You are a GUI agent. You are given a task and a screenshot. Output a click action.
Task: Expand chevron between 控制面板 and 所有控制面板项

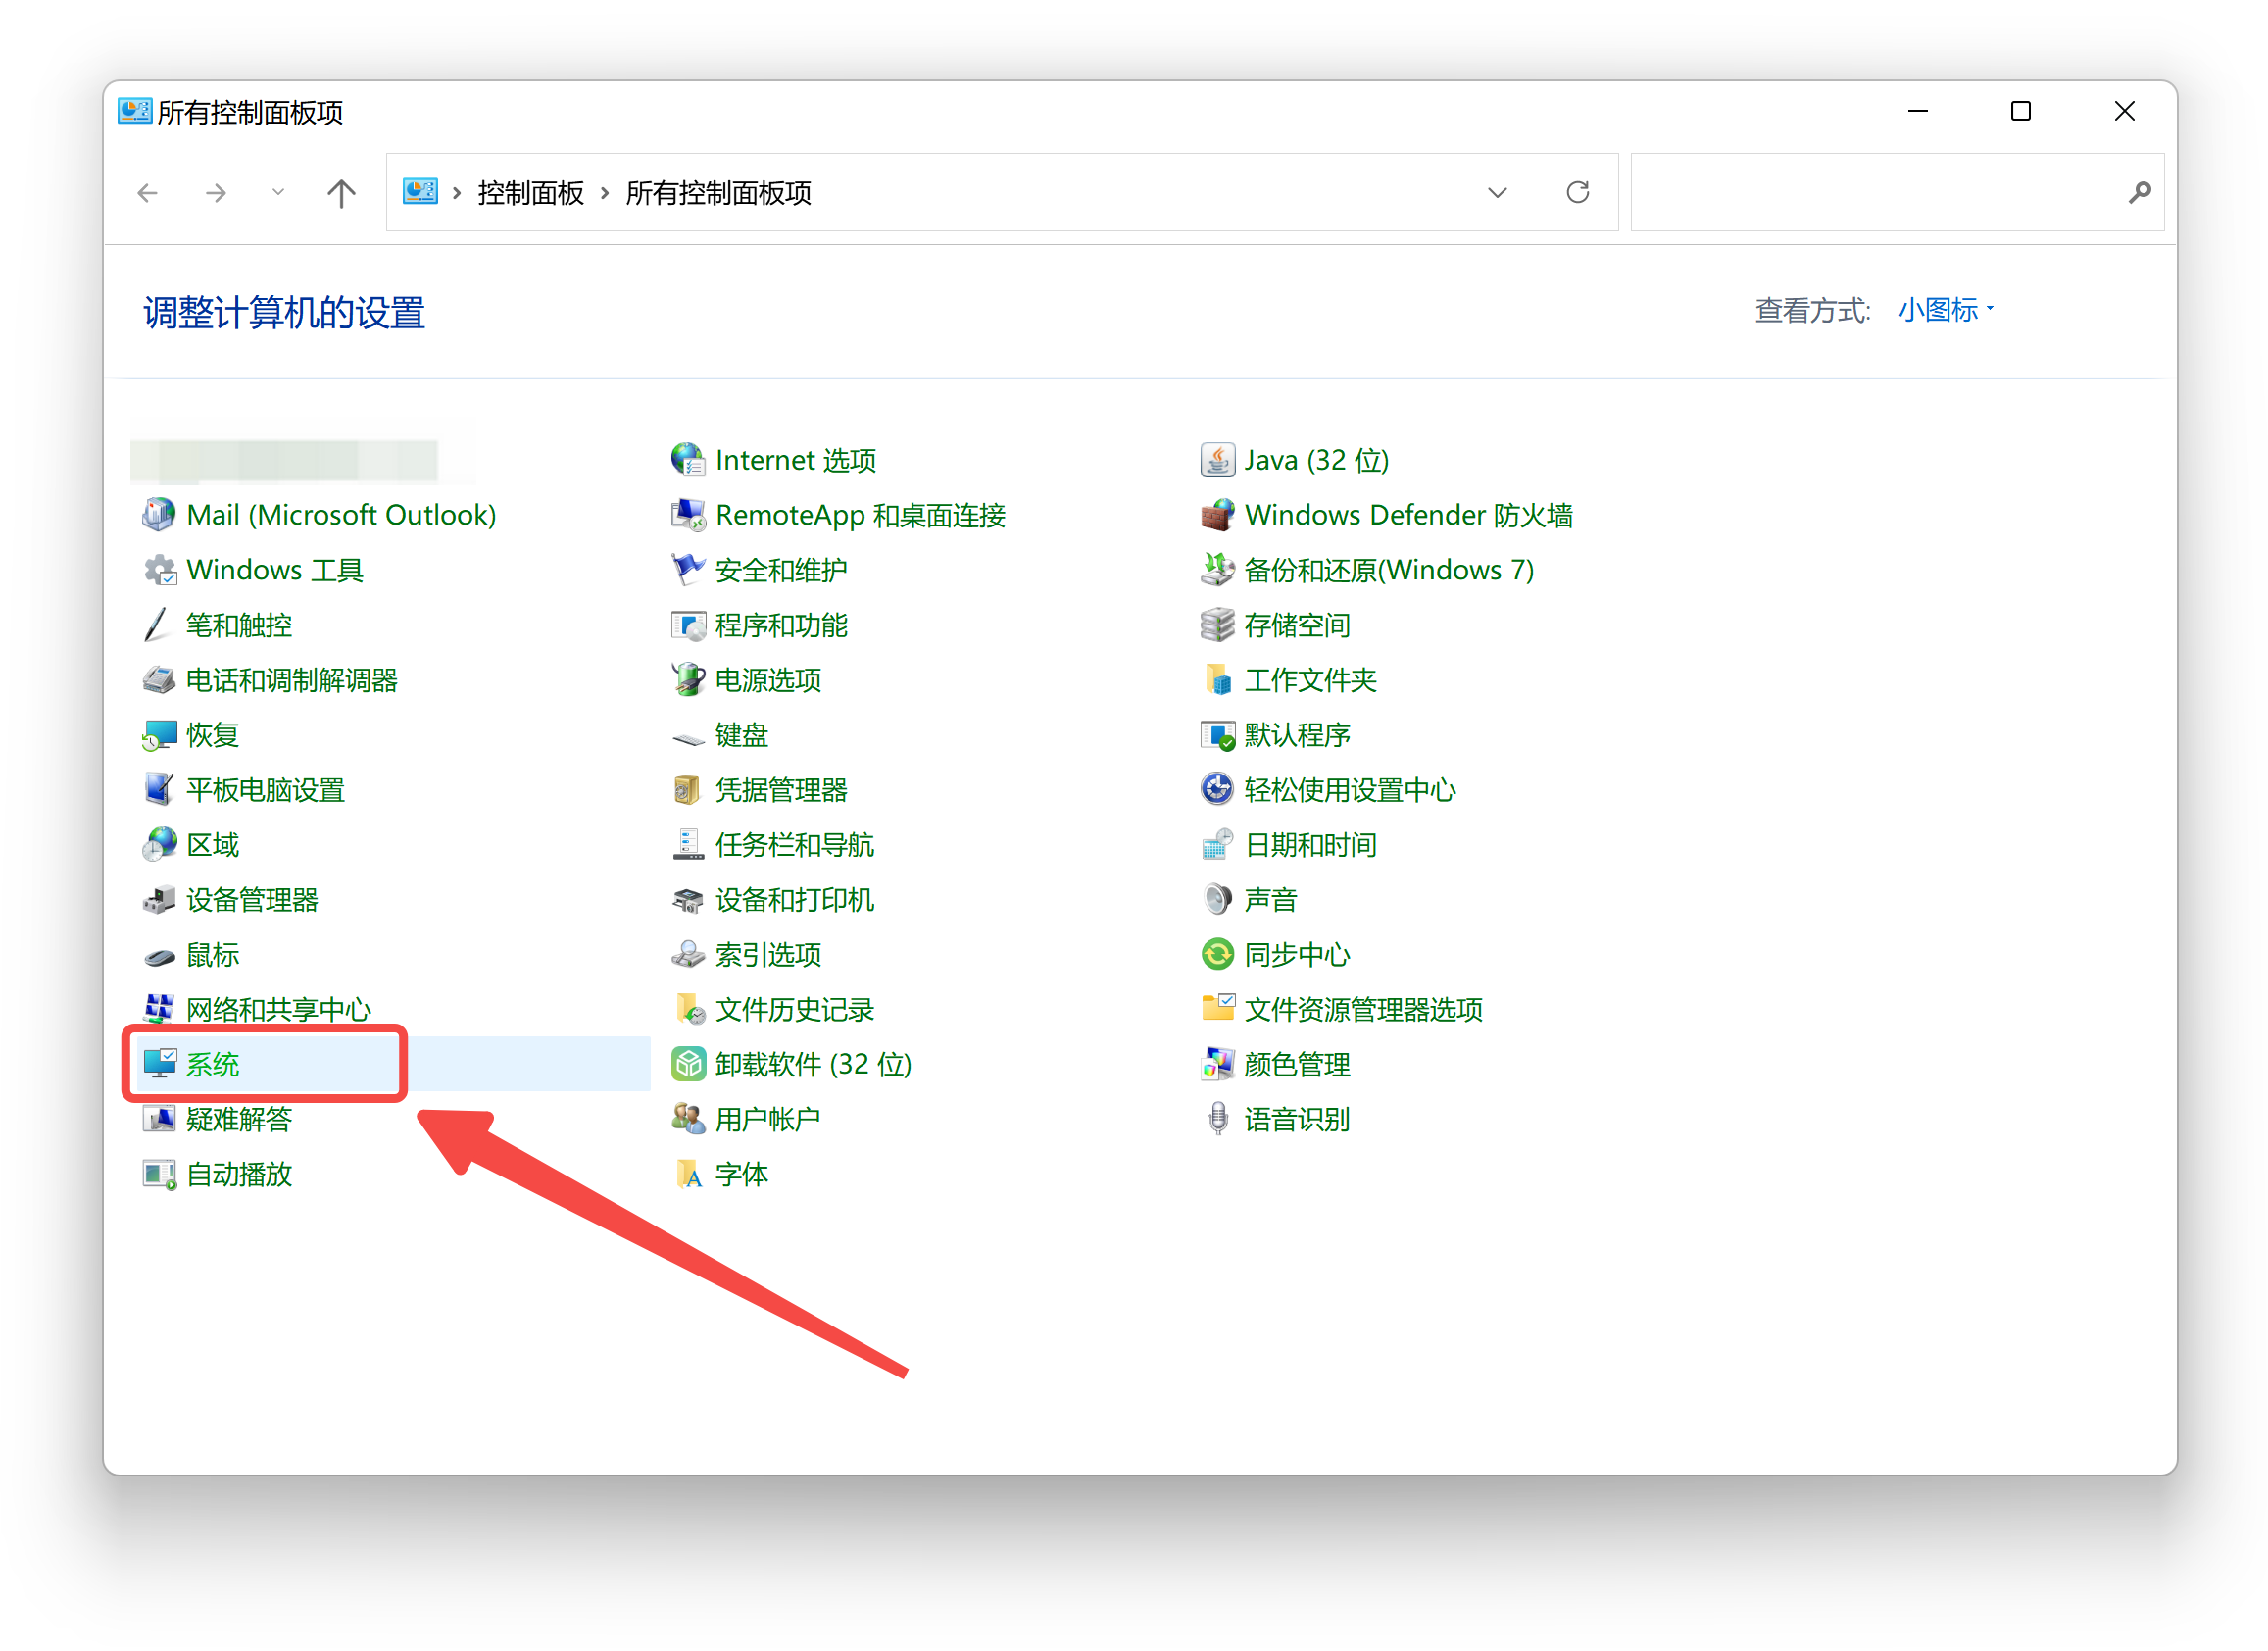pyautogui.click(x=605, y=193)
